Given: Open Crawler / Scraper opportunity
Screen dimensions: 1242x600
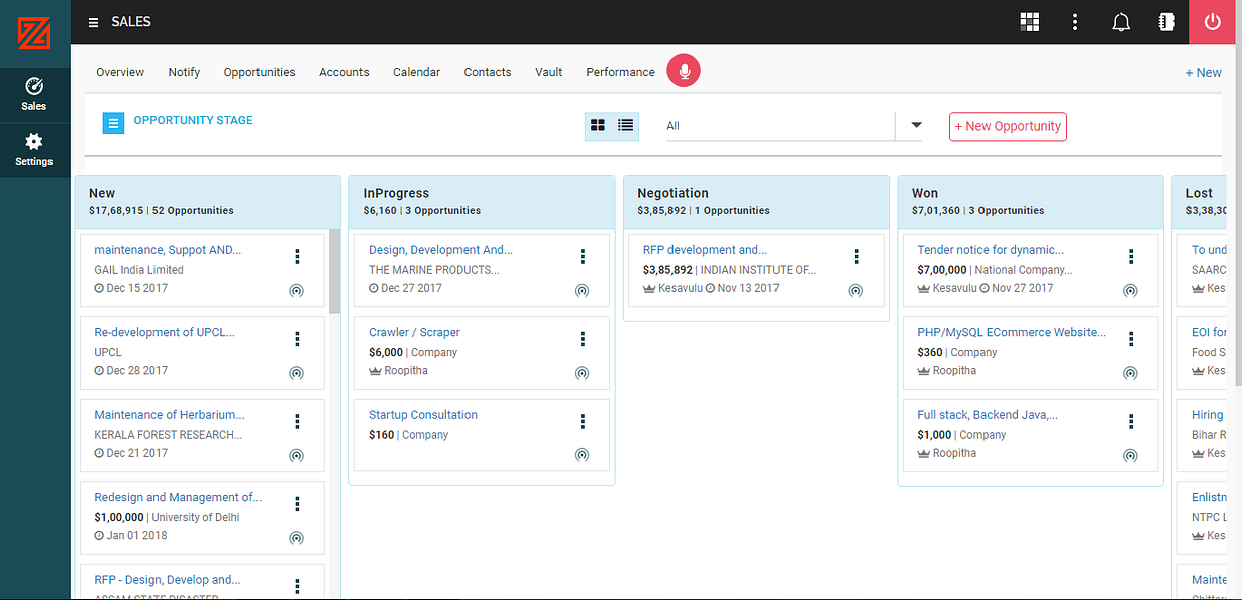Looking at the screenshot, I should (414, 332).
